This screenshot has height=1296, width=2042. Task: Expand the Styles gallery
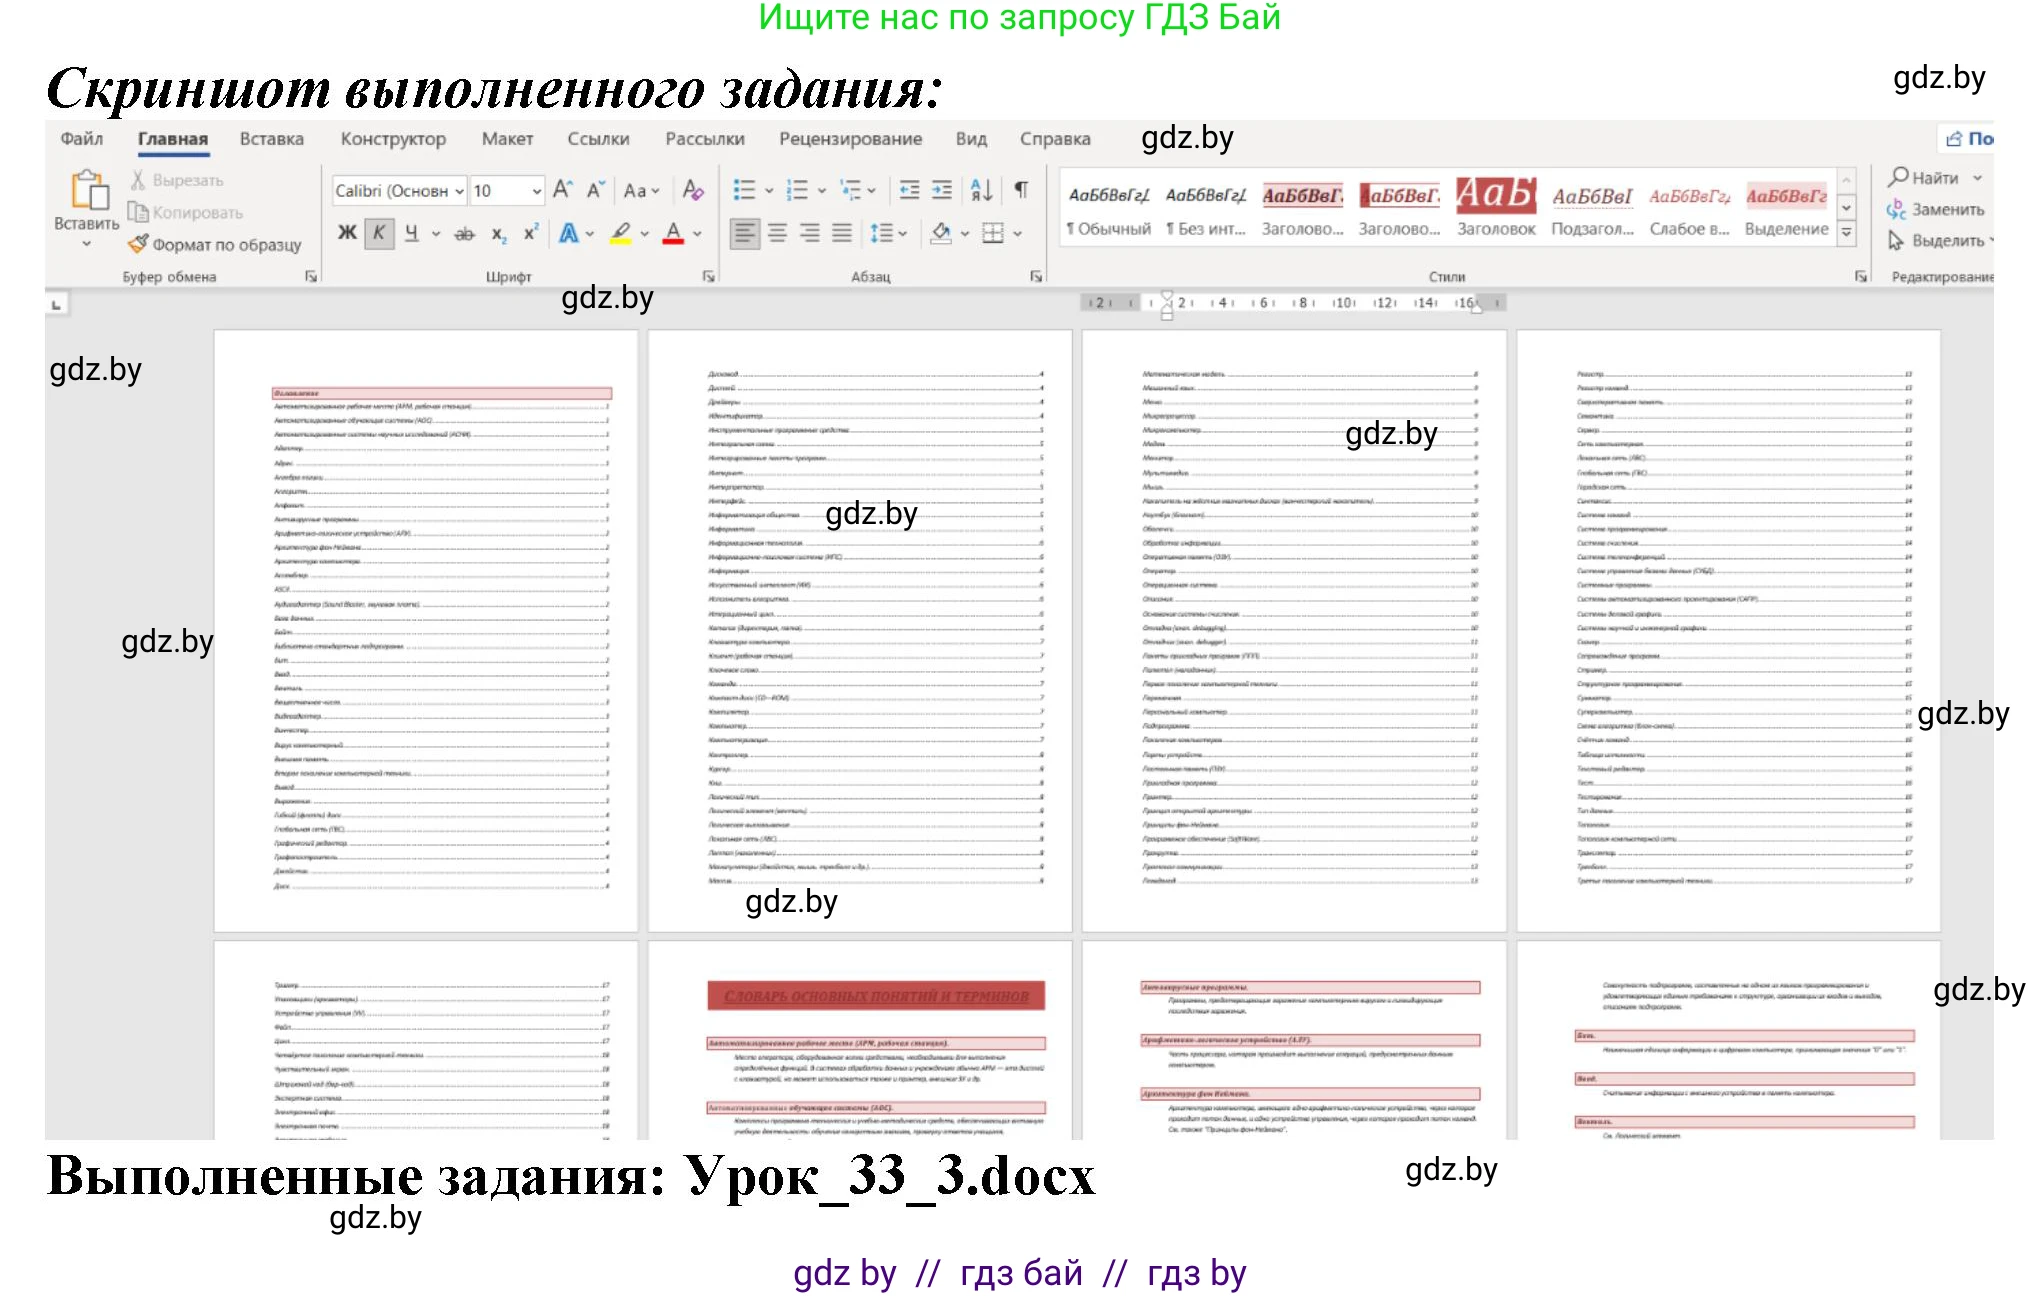1847,232
